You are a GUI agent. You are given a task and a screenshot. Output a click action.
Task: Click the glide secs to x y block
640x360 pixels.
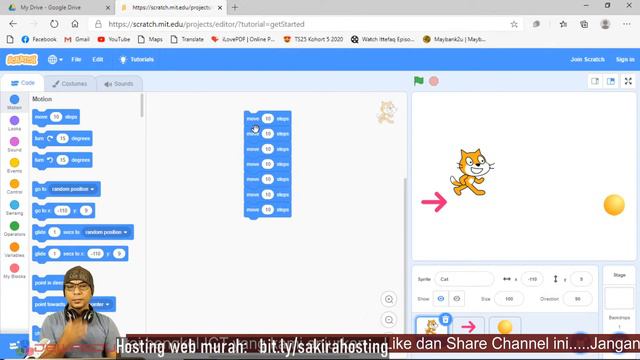point(80,254)
